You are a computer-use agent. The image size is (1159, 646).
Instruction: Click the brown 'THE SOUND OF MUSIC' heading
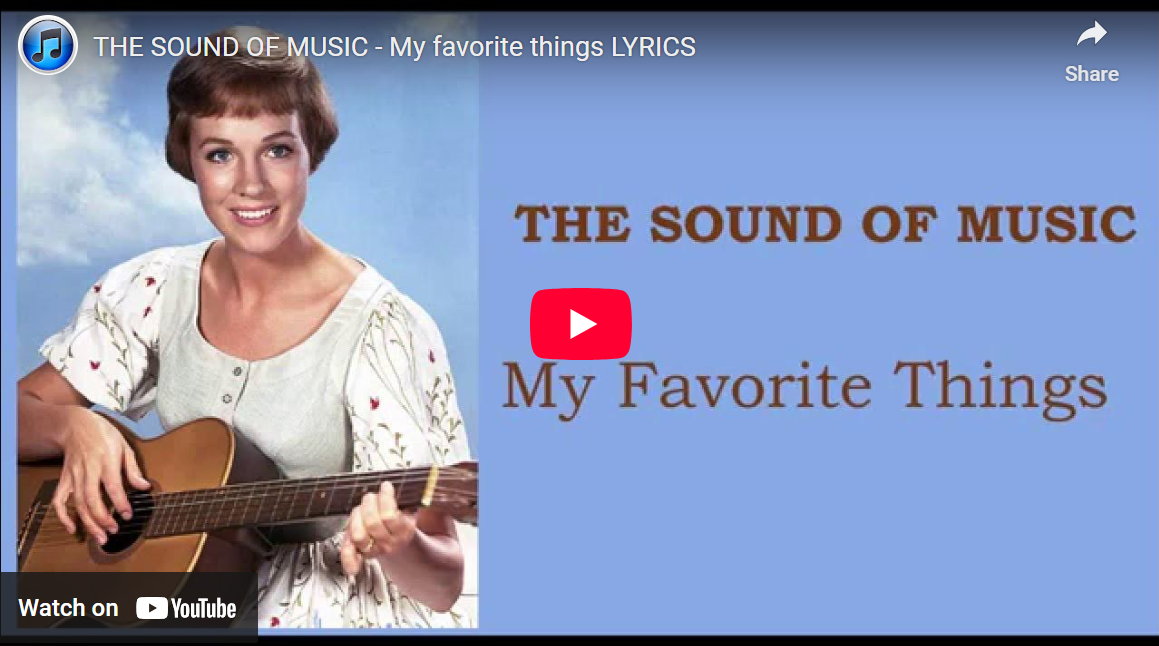point(825,224)
